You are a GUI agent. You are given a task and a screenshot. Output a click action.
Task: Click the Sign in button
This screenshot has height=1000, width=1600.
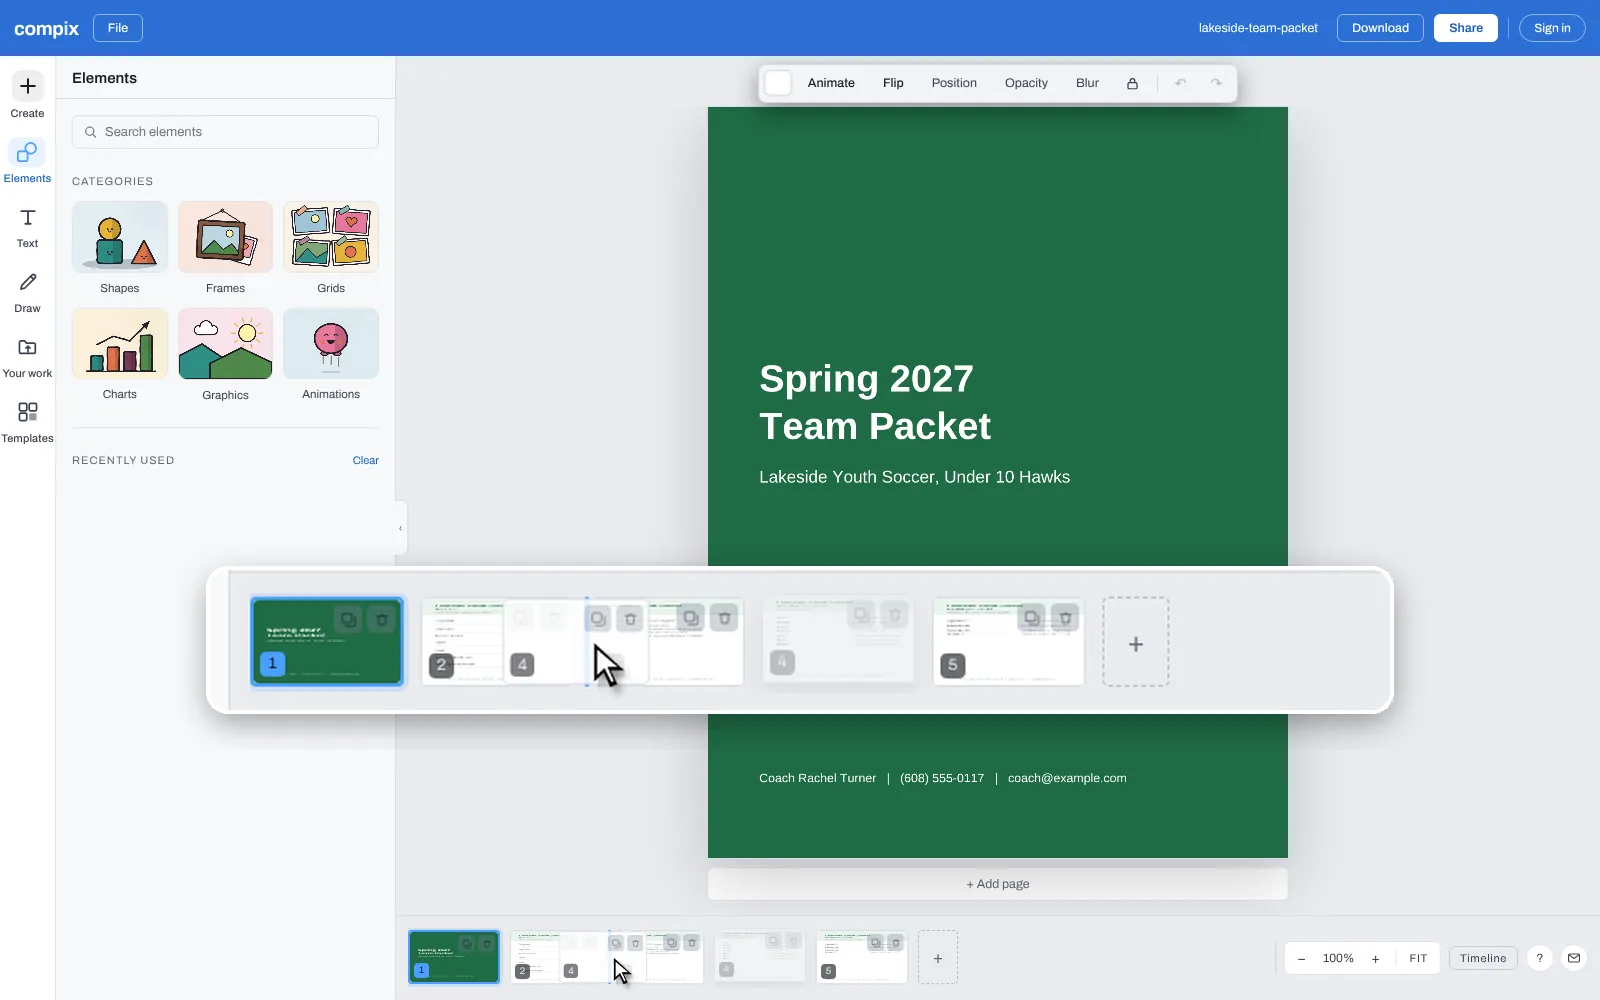tap(1552, 28)
